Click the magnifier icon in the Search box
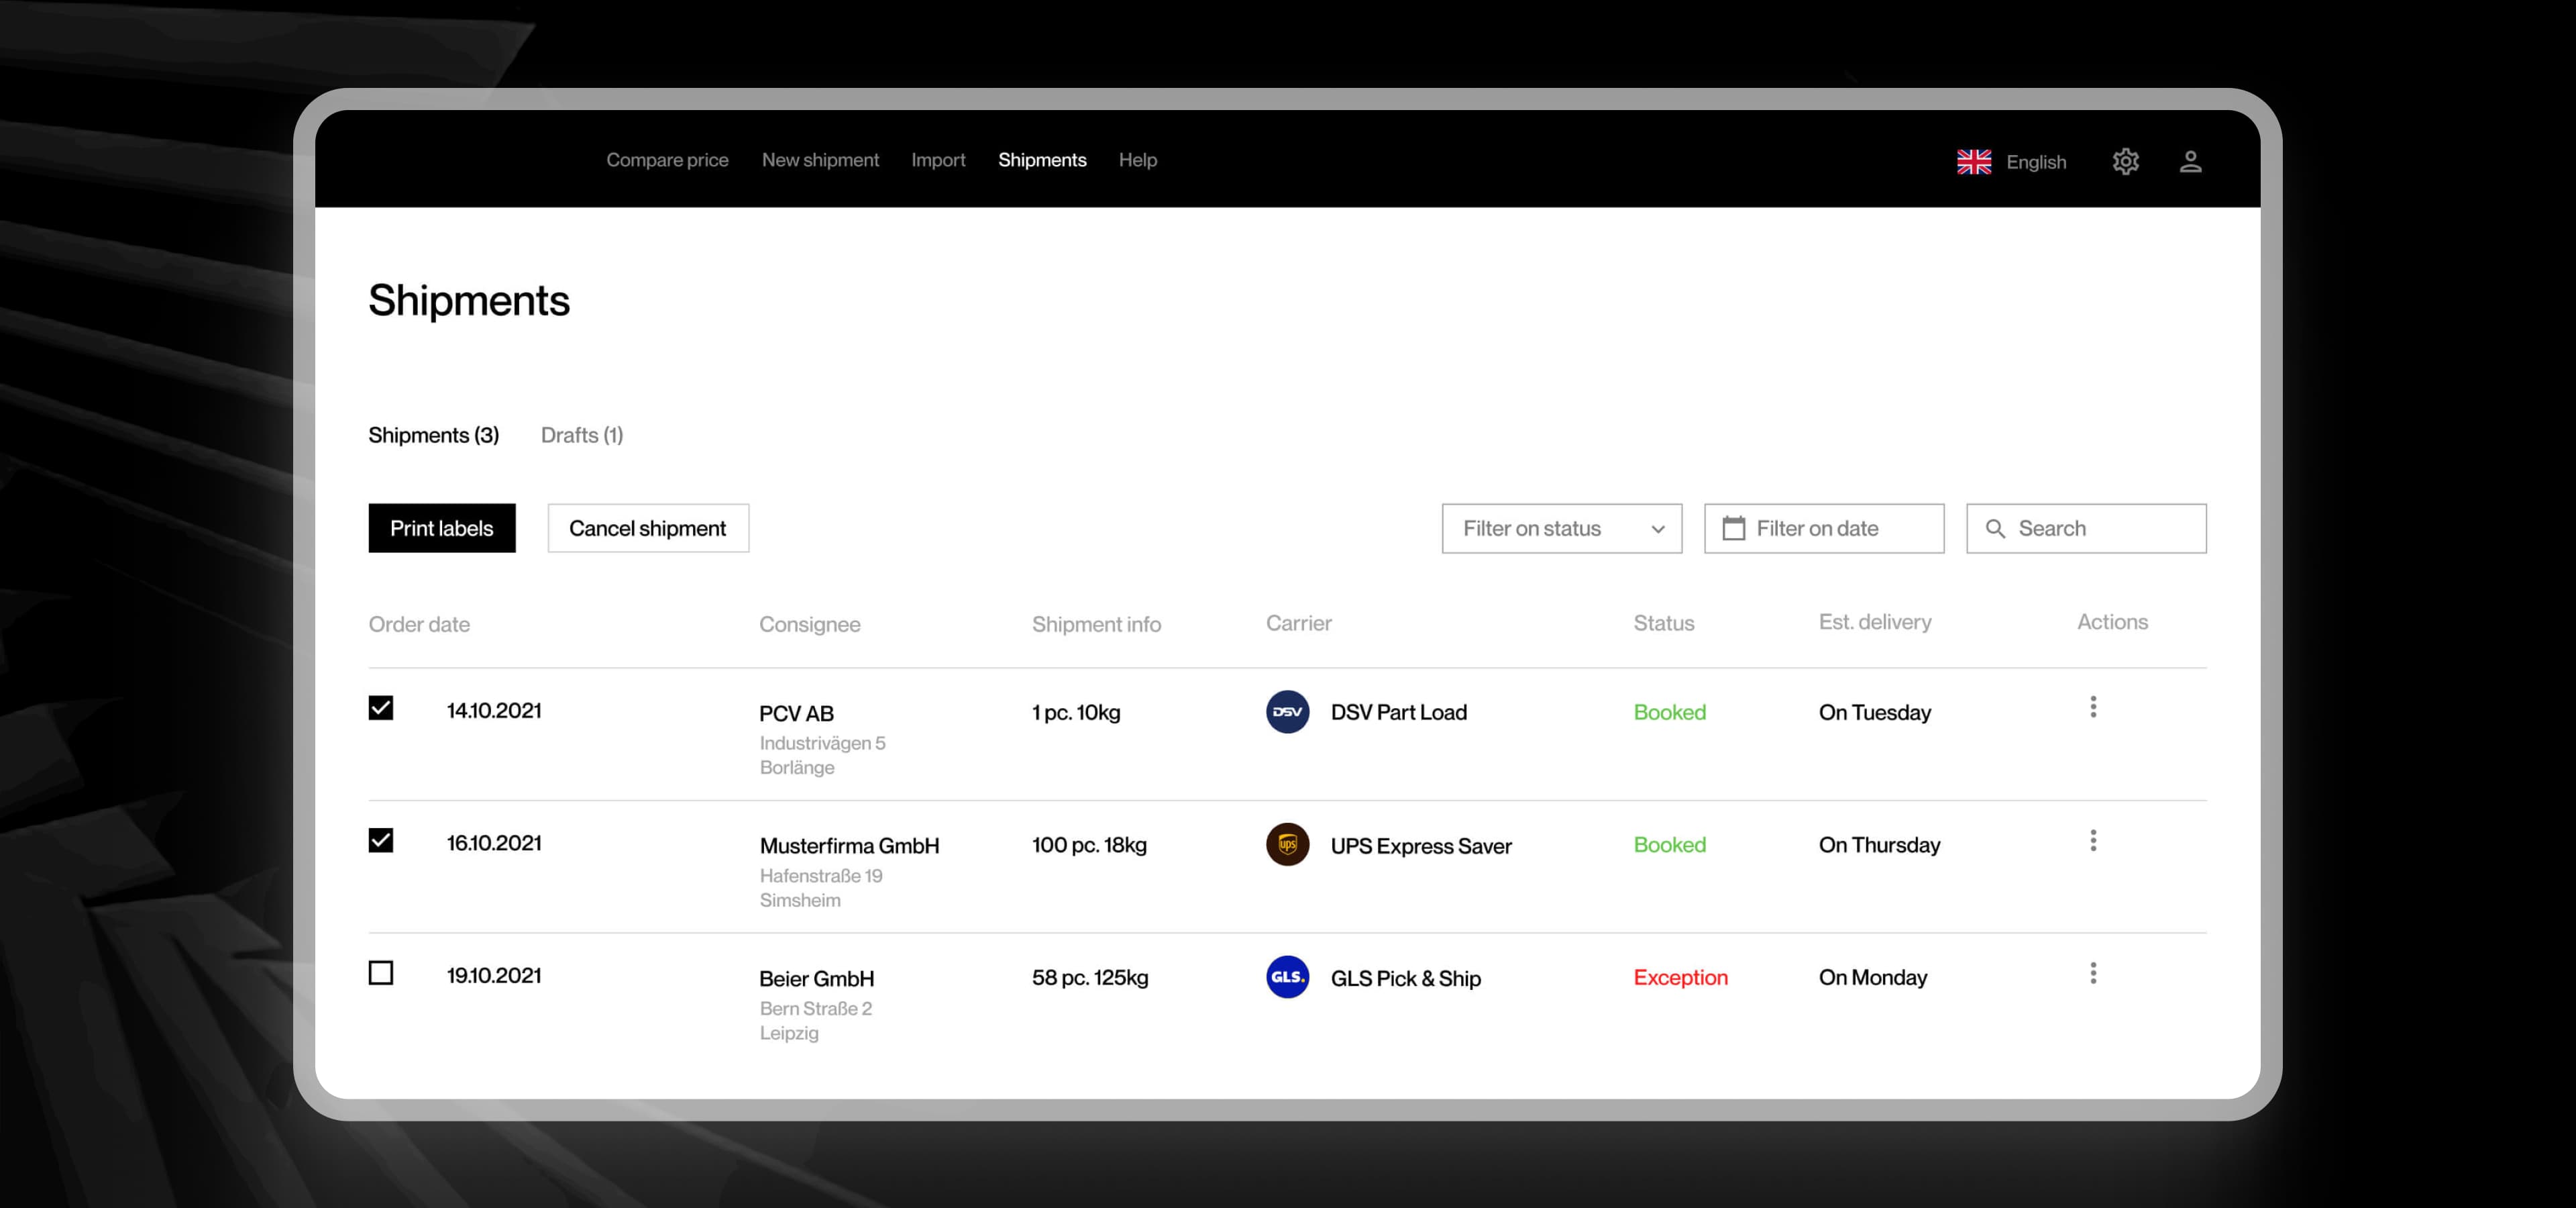This screenshot has height=1208, width=2576. [1996, 528]
